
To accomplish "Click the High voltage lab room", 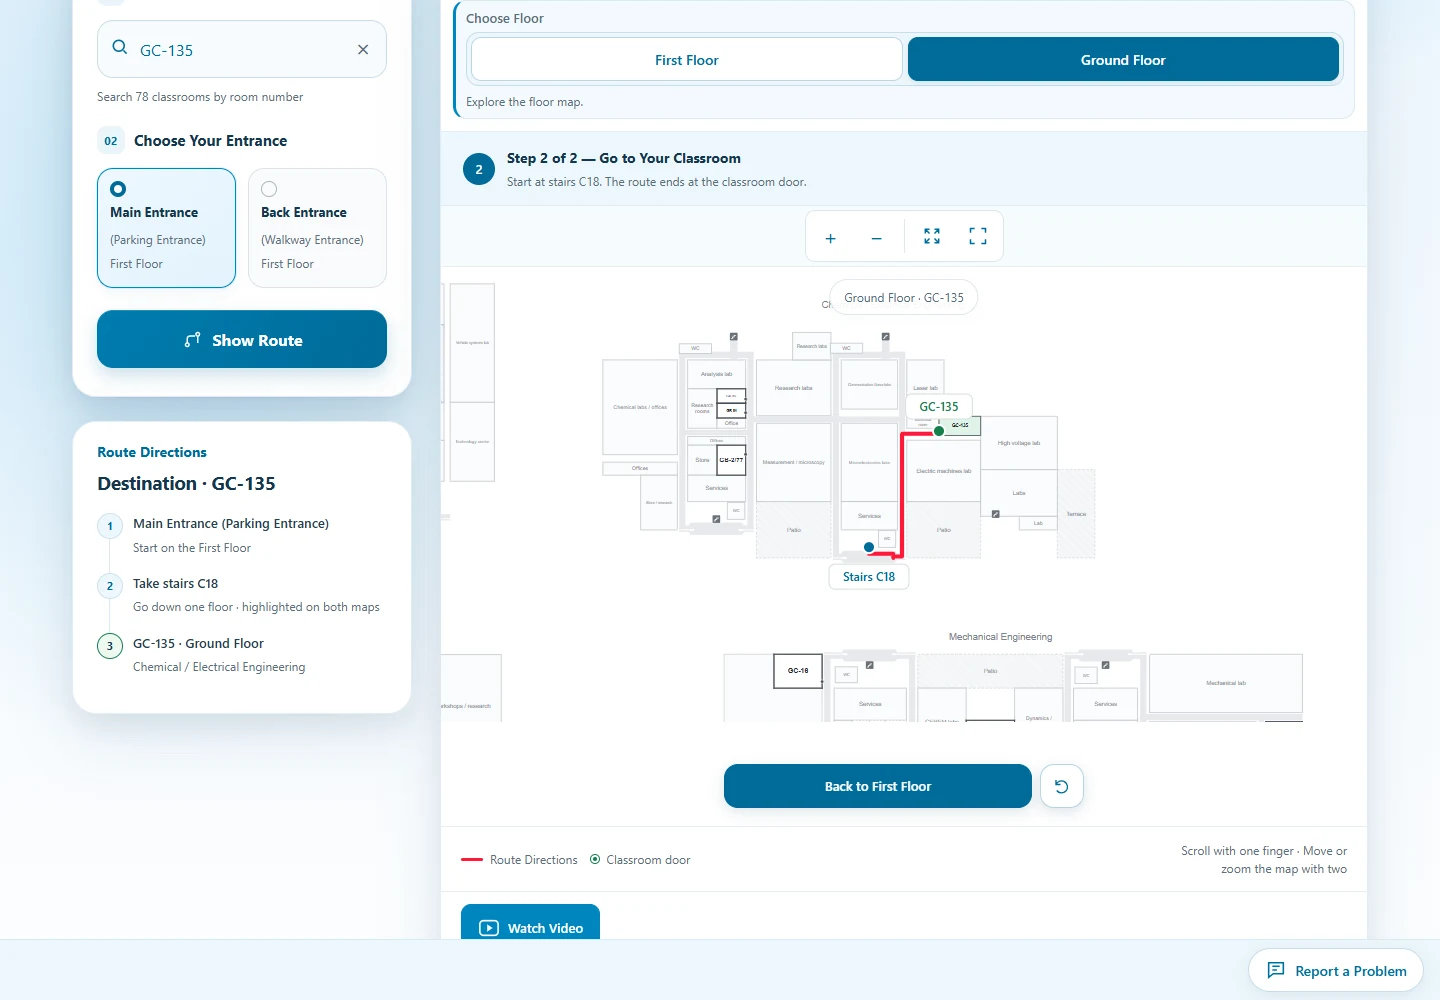I will coord(1019,442).
